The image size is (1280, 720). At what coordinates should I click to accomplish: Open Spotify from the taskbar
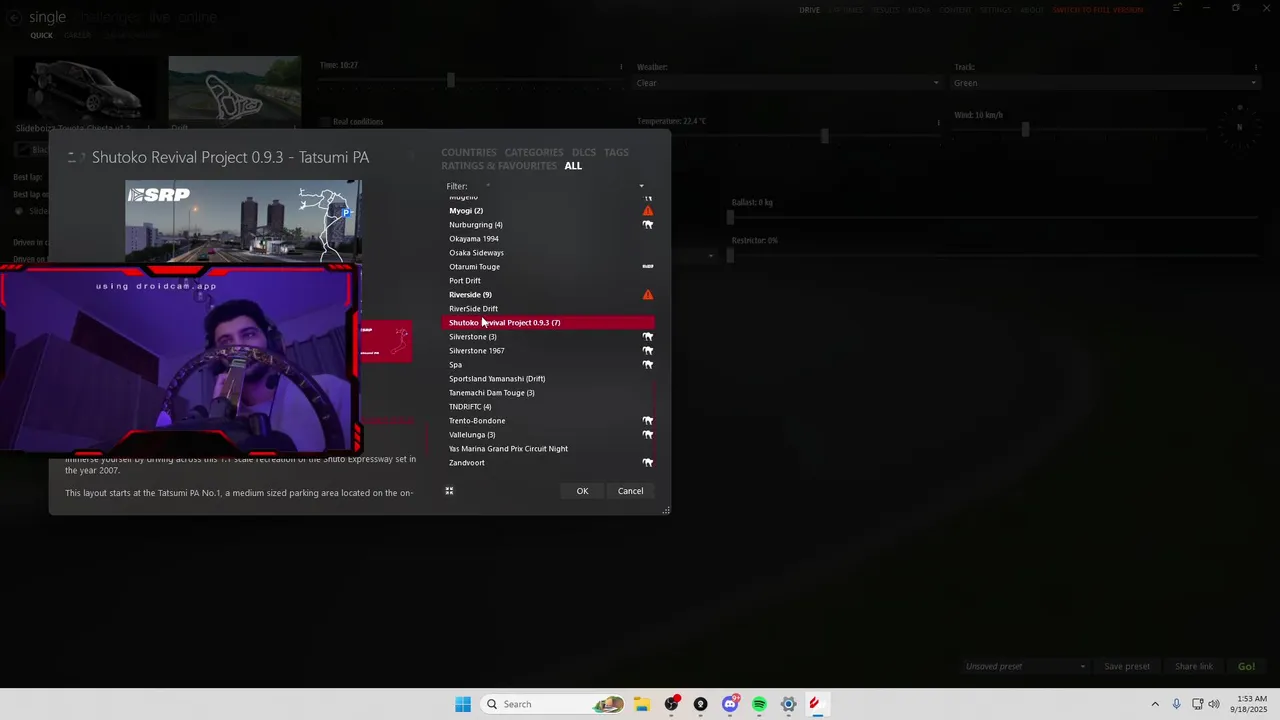coord(759,704)
